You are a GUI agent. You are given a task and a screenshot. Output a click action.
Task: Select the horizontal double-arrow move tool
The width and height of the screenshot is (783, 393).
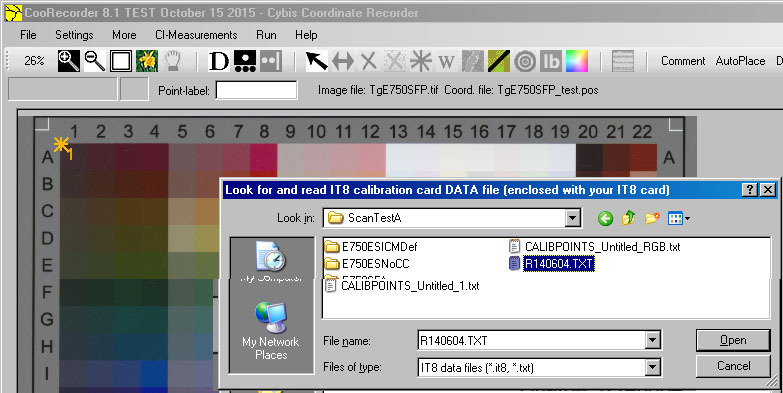pyautogui.click(x=343, y=61)
